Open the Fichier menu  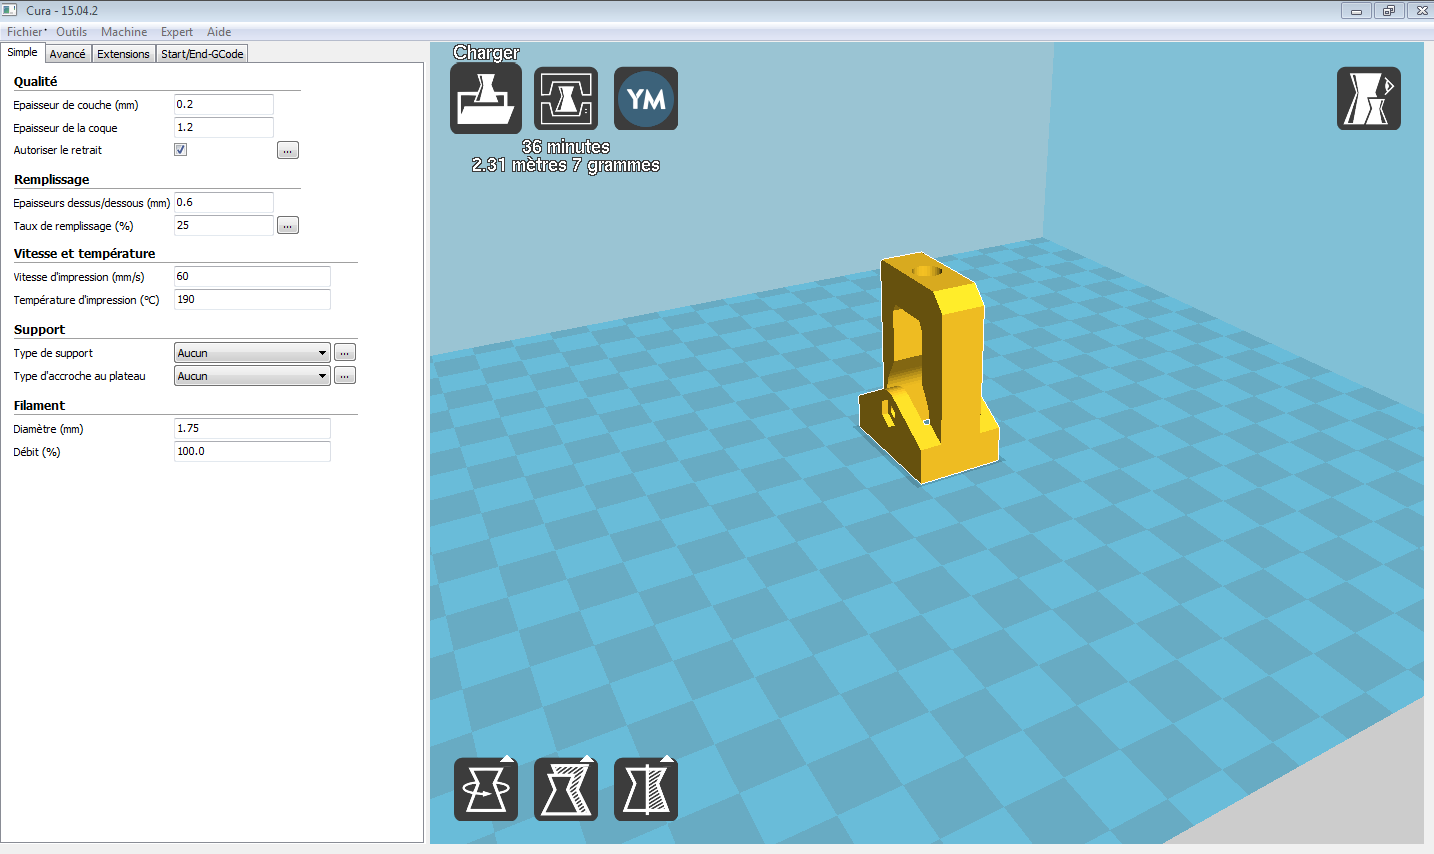coord(25,32)
